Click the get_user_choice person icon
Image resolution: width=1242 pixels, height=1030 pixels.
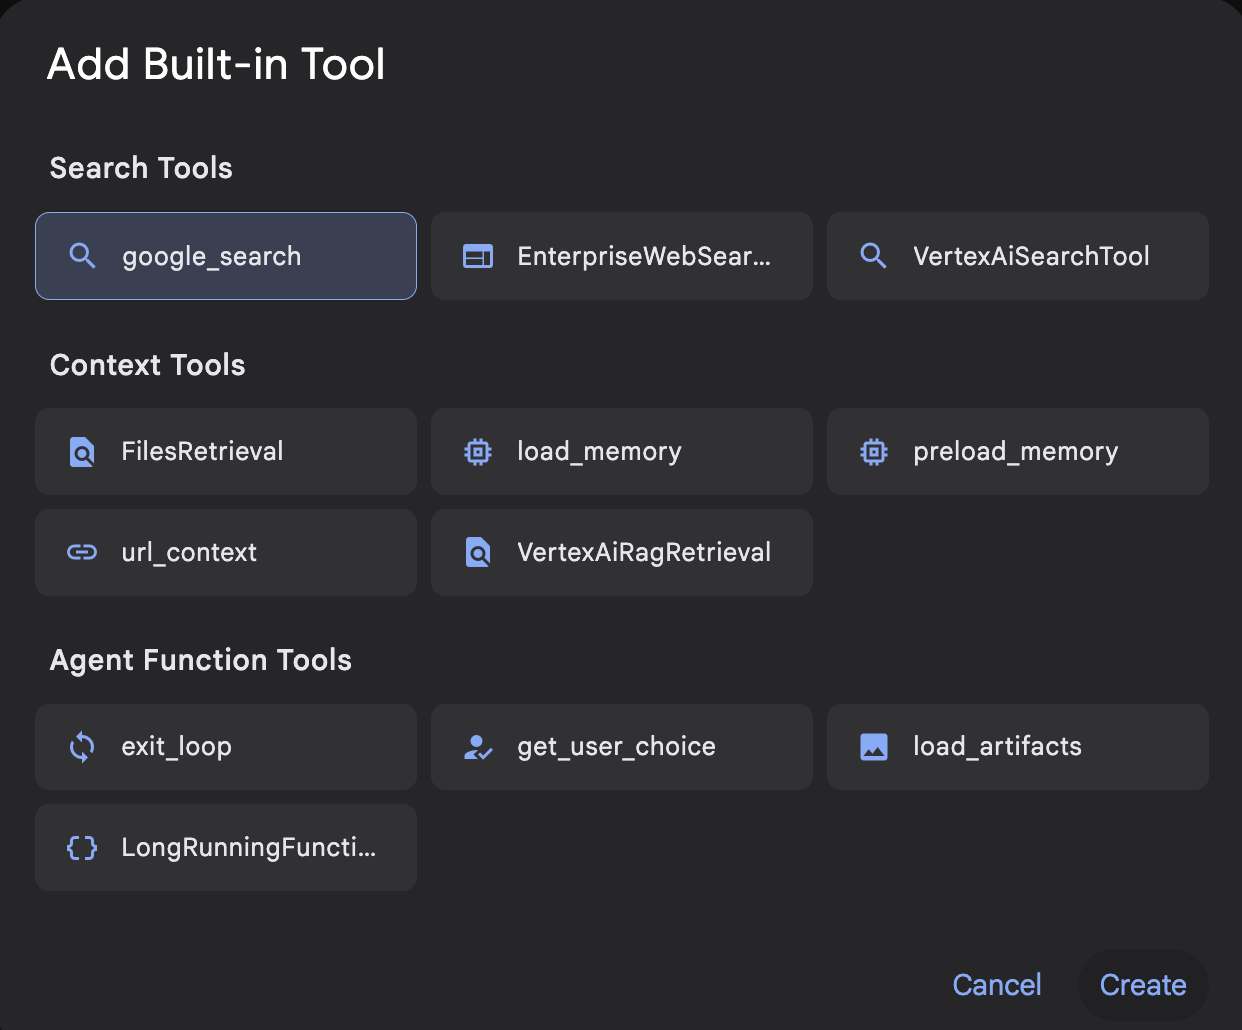pos(478,746)
